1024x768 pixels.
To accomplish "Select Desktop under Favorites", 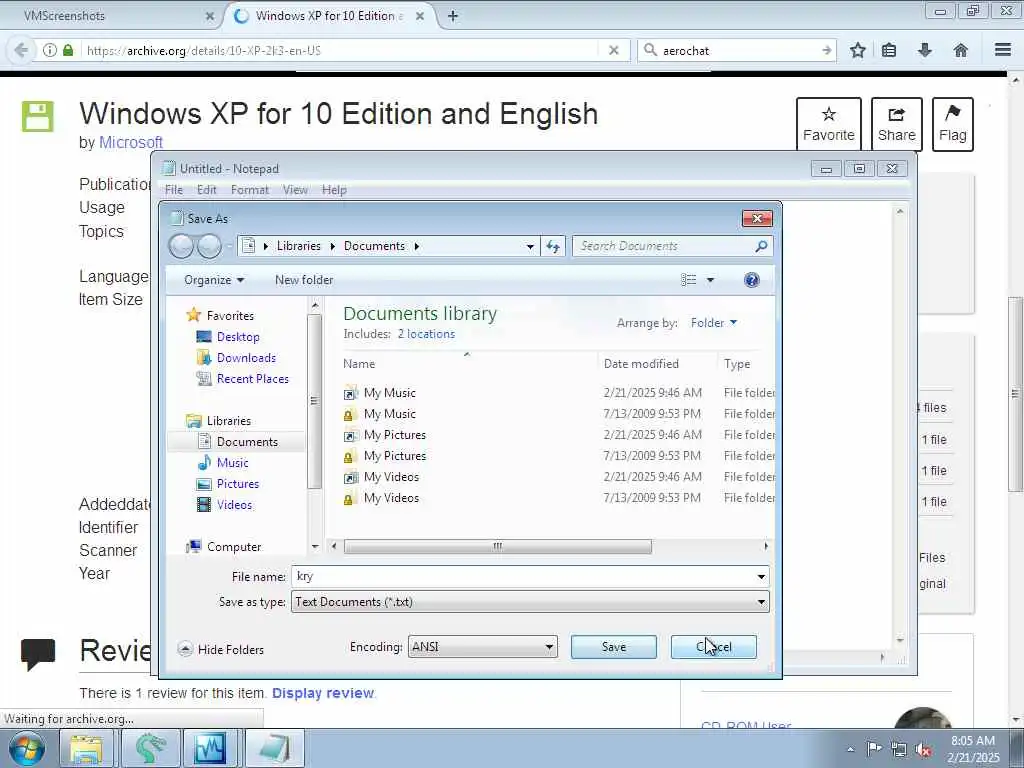I will (238, 337).
